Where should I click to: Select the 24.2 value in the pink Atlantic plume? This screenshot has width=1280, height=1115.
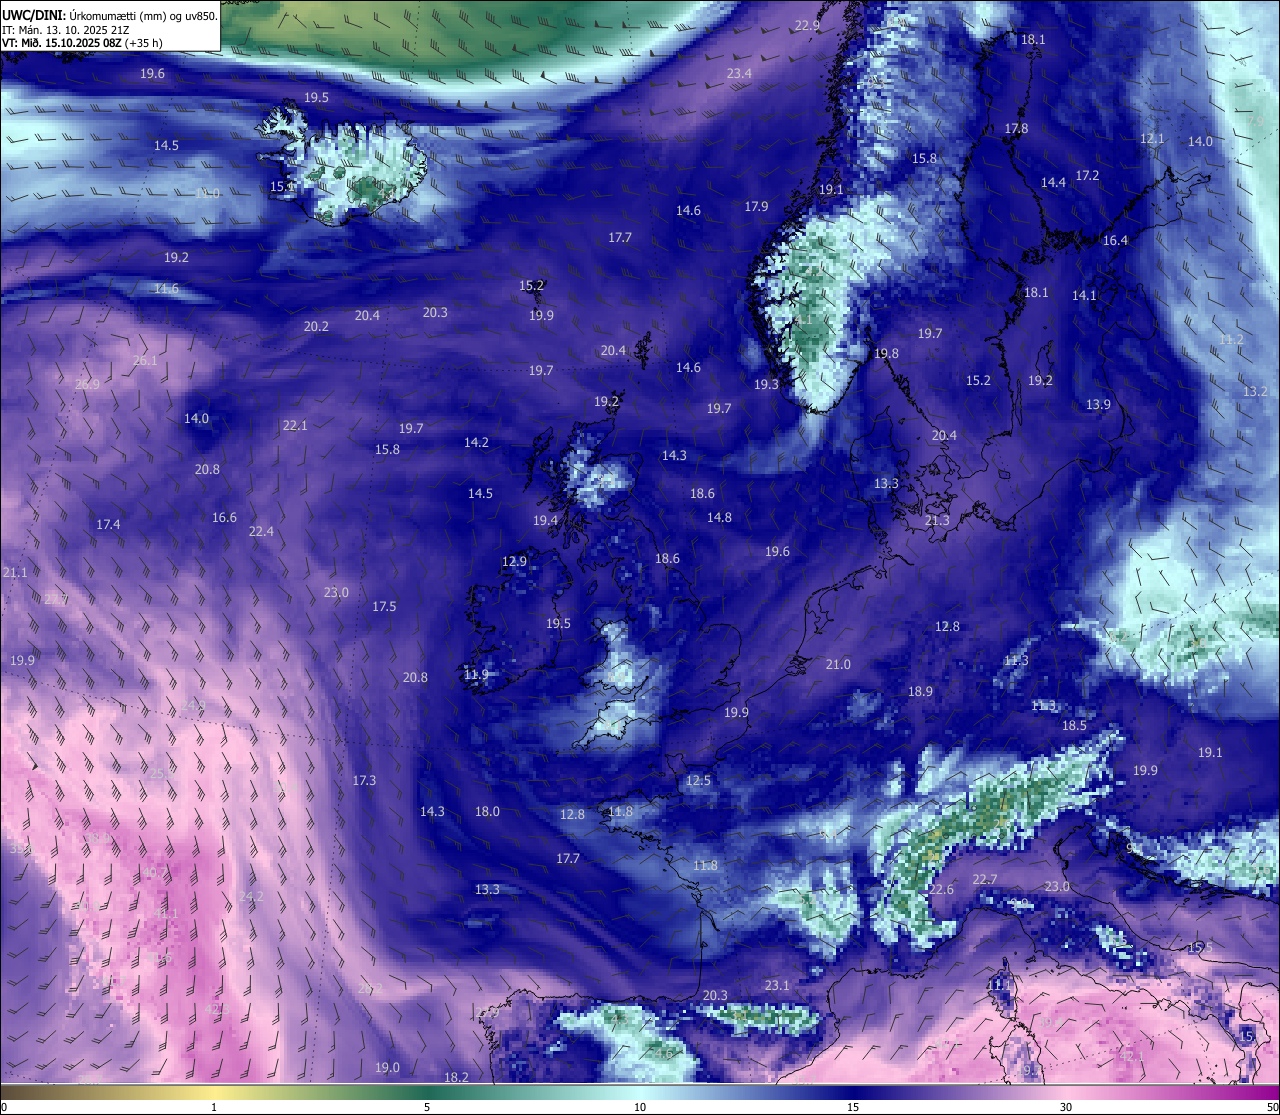click(x=251, y=896)
